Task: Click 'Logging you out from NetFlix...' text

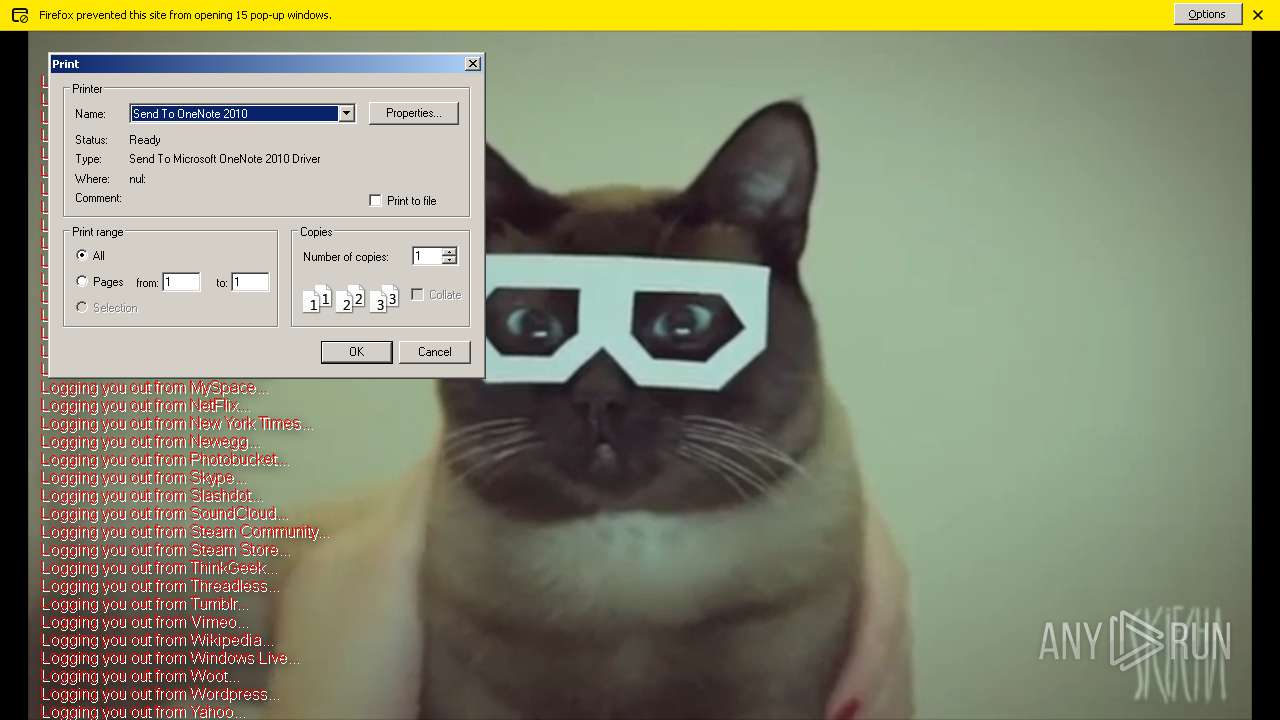Action: [146, 406]
